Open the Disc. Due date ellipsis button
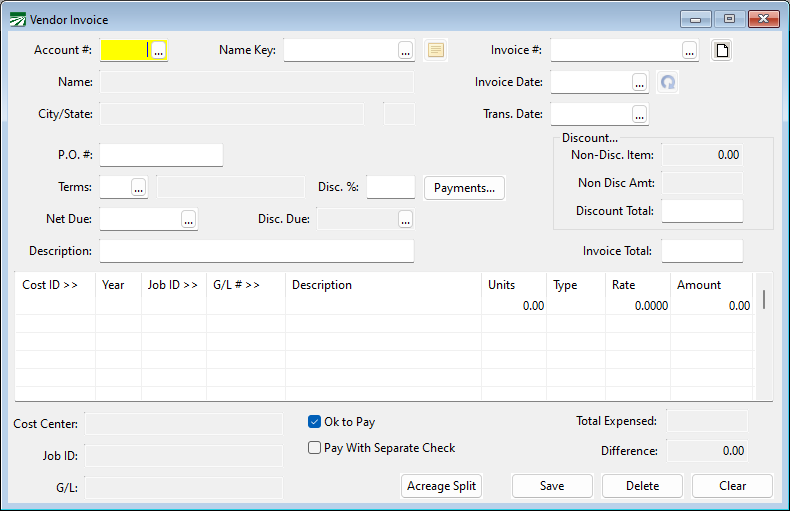790x511 pixels. tap(406, 219)
